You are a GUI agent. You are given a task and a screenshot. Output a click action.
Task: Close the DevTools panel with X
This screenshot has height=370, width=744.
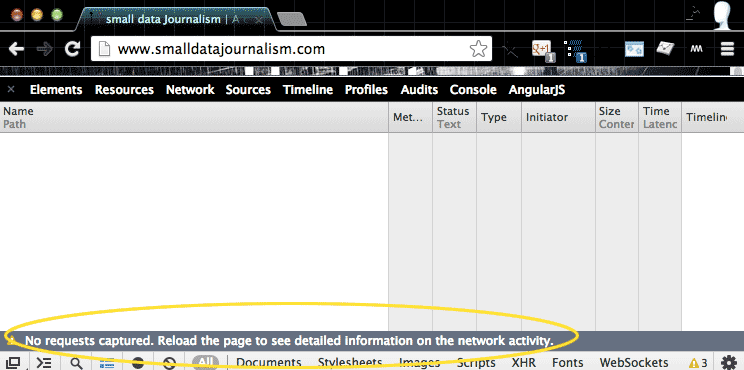(11, 89)
